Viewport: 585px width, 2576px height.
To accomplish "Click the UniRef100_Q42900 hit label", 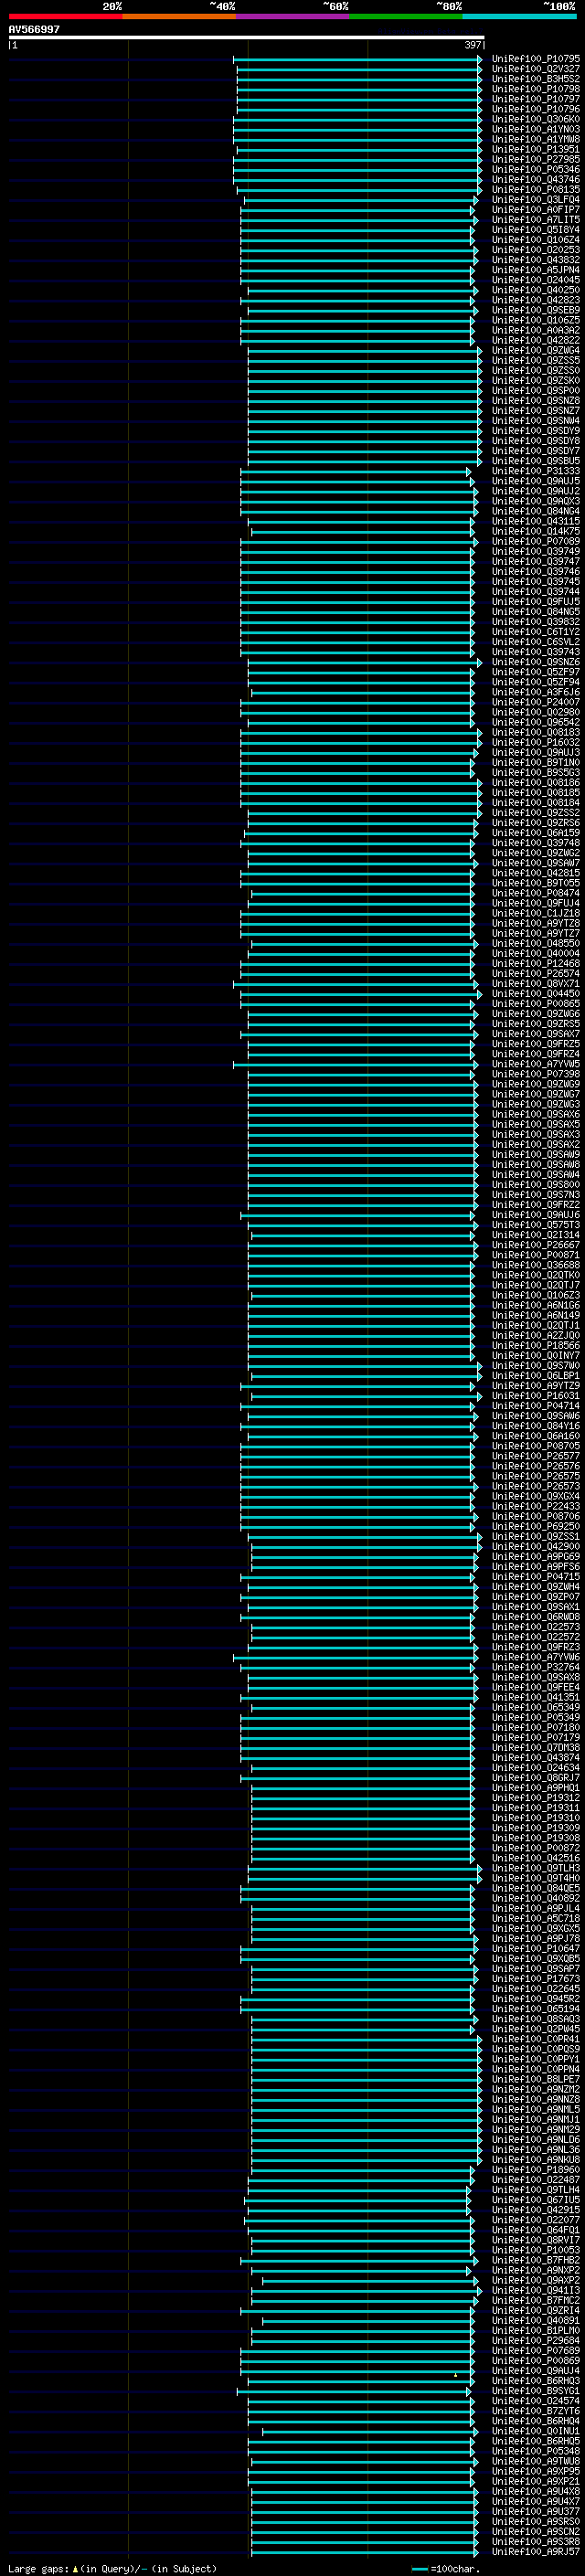I will 536,1546.
